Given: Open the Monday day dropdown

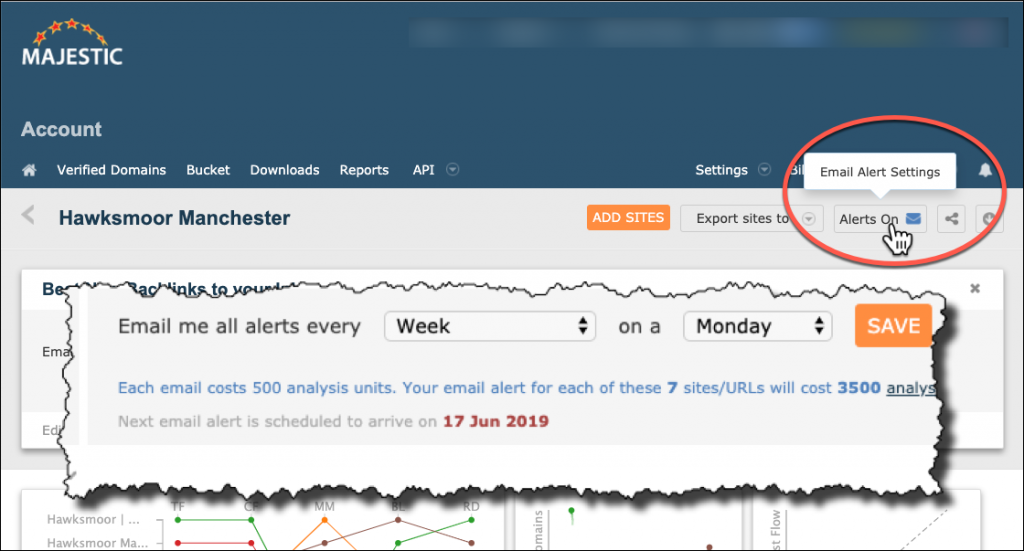Looking at the screenshot, I should point(758,326).
